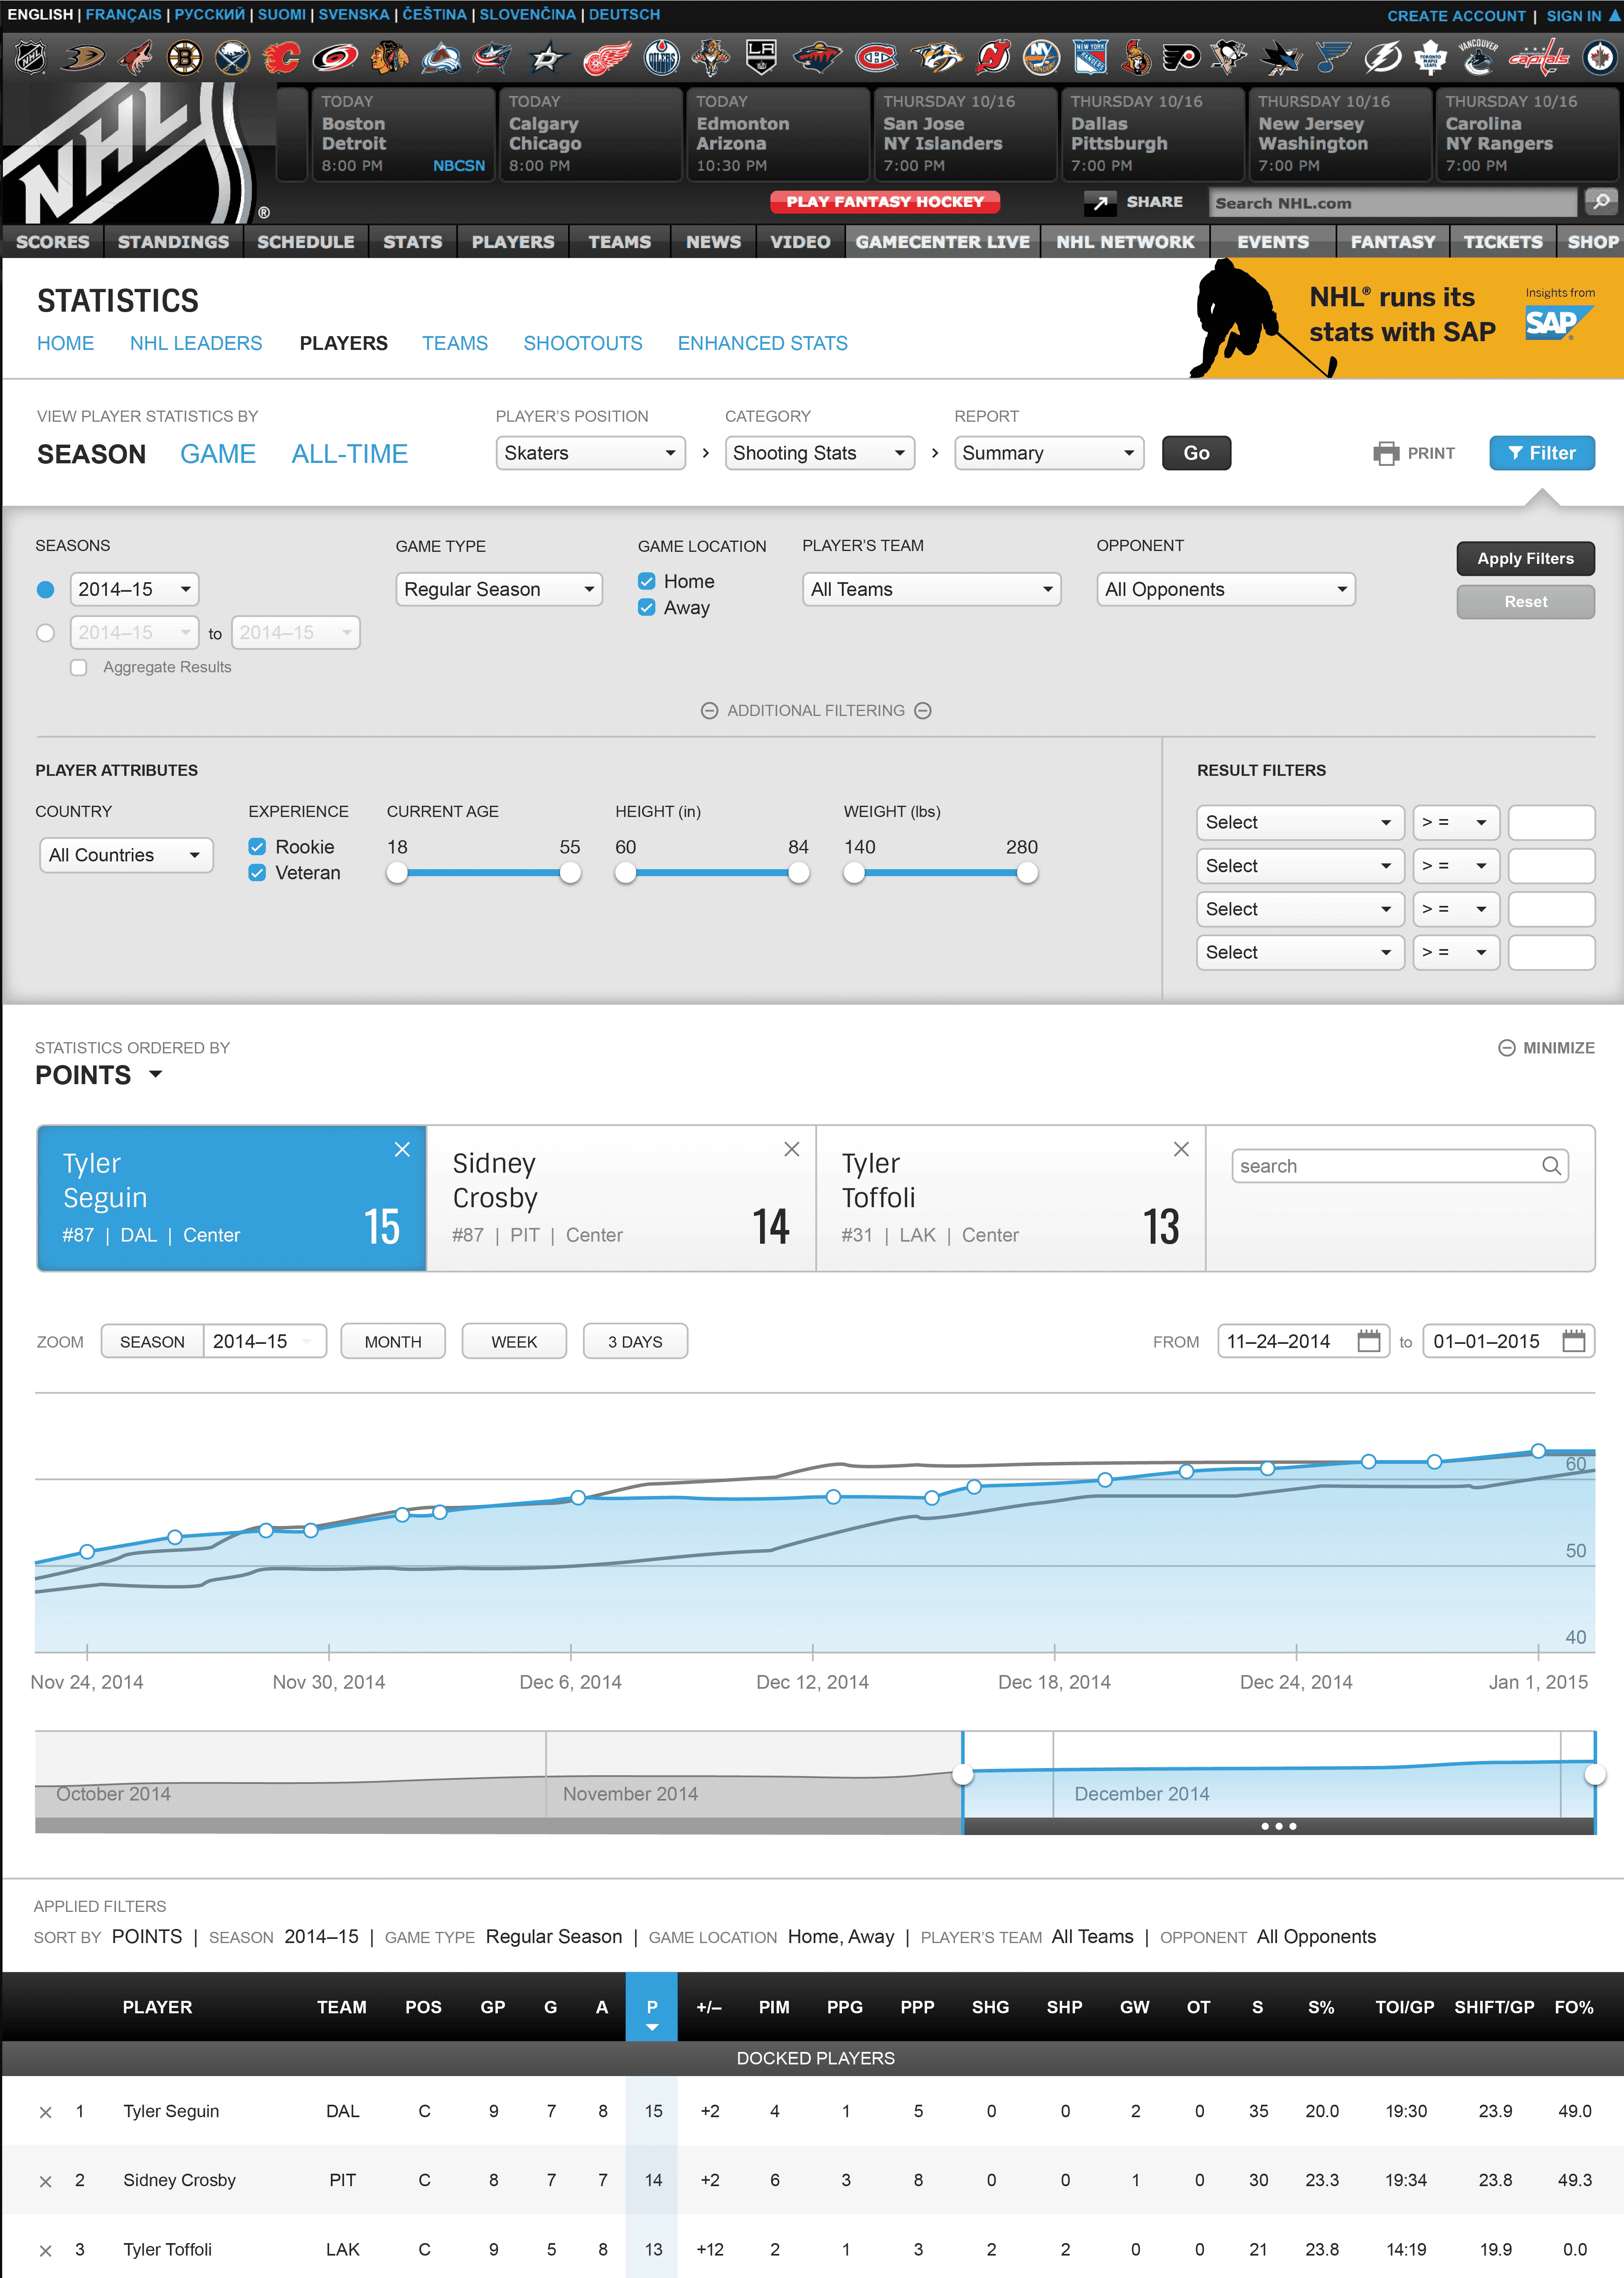
Task: Click the CREATE ACCOUNT link
Action: click(1456, 16)
